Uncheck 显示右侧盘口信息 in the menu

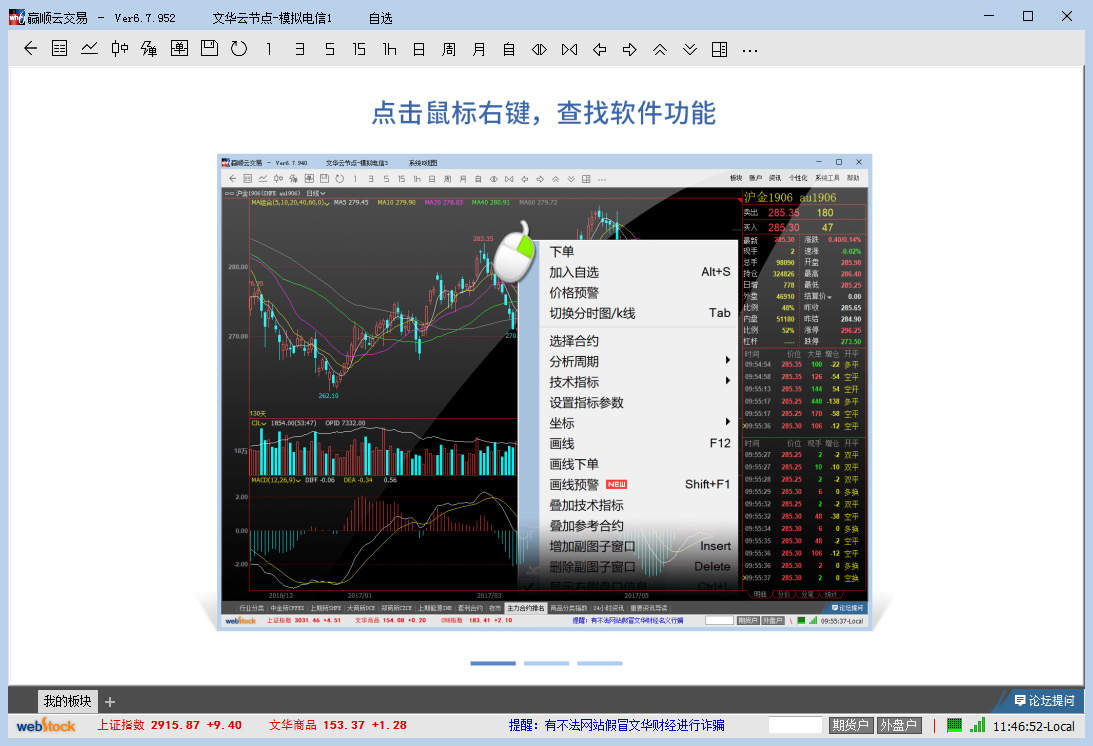[598, 585]
